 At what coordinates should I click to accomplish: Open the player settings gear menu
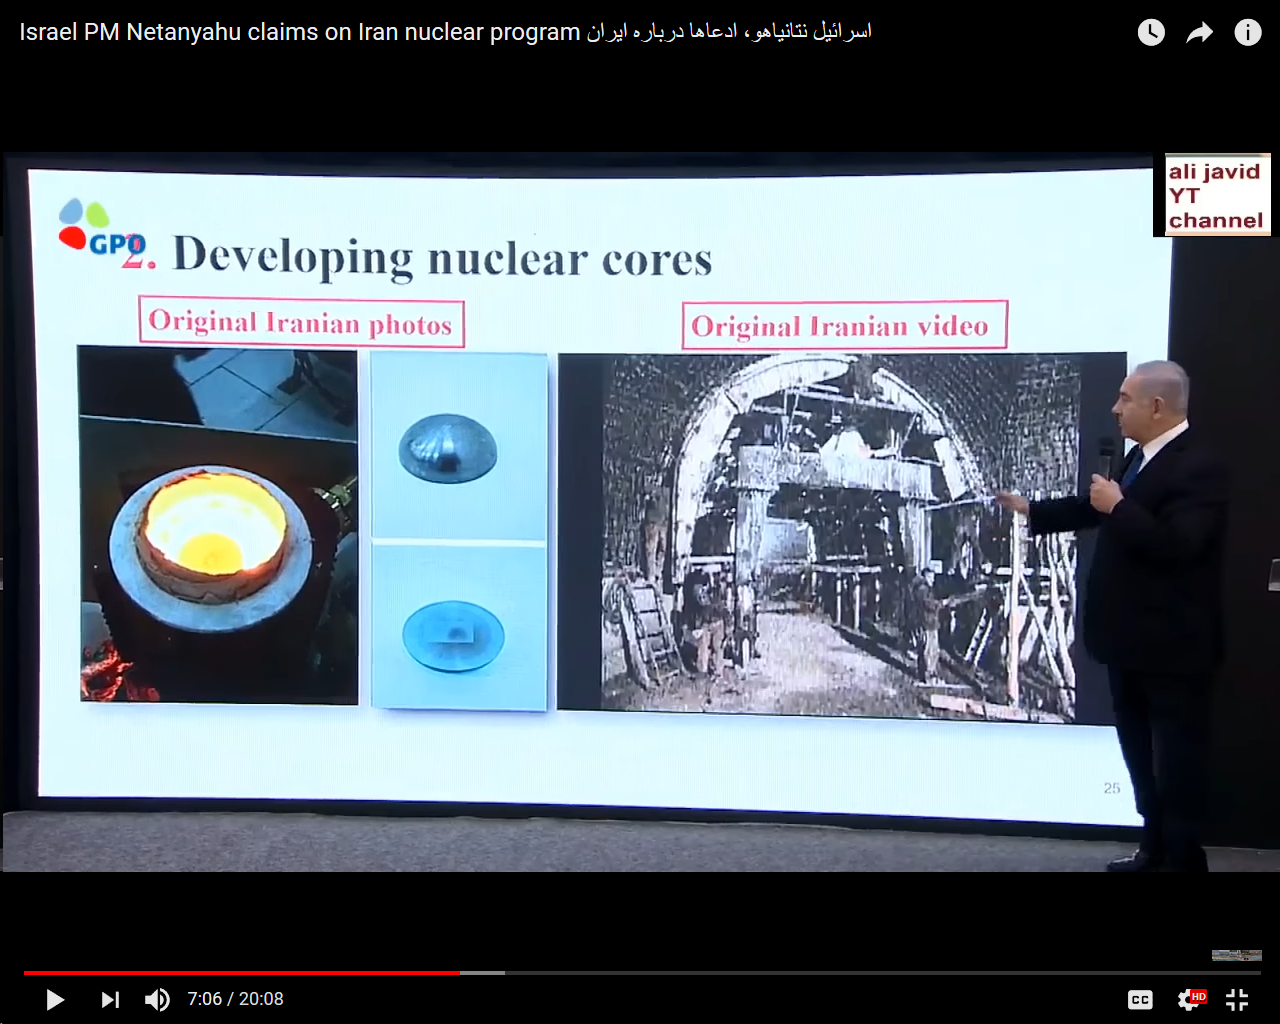[1191, 999]
